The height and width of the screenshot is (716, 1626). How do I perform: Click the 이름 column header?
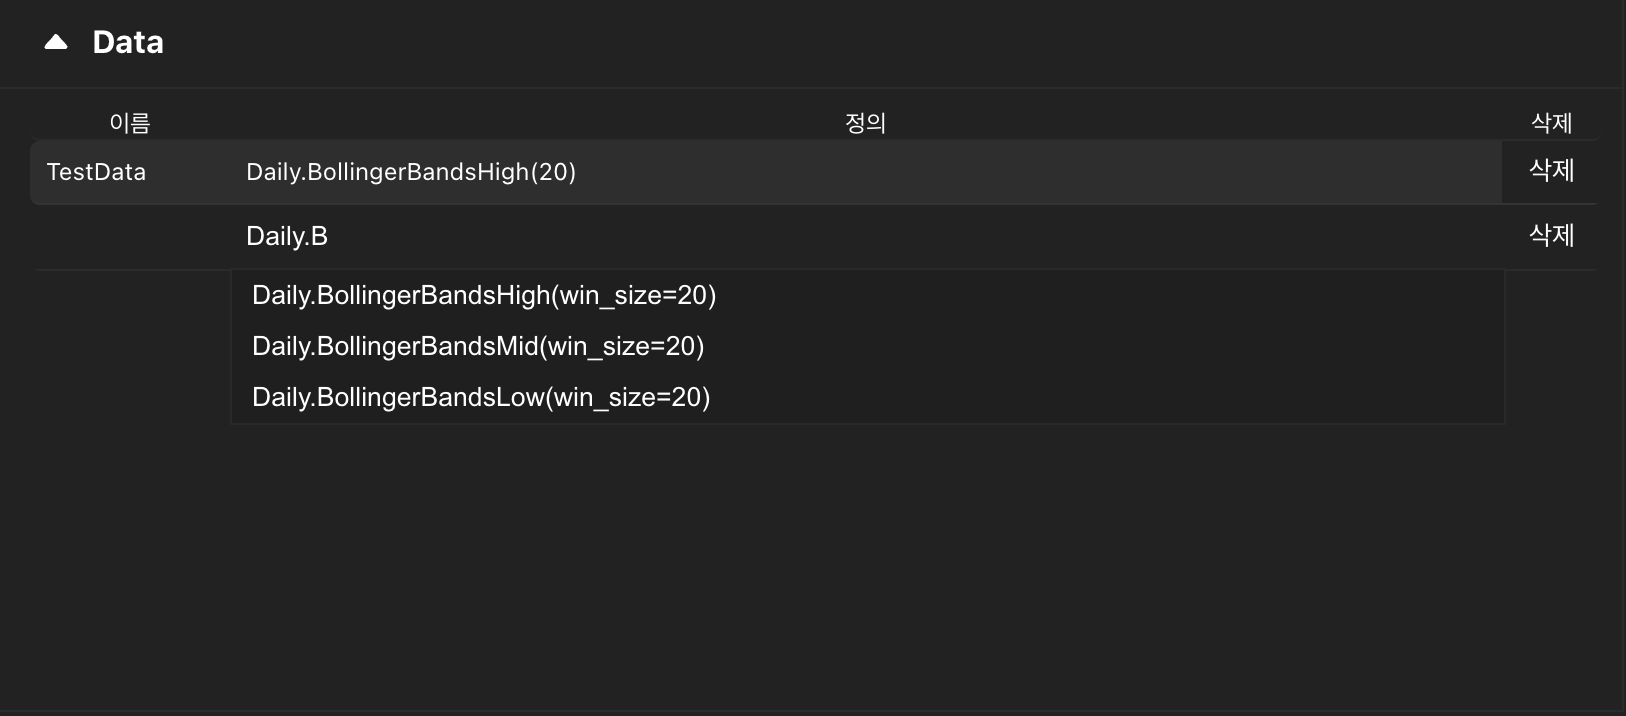click(130, 123)
